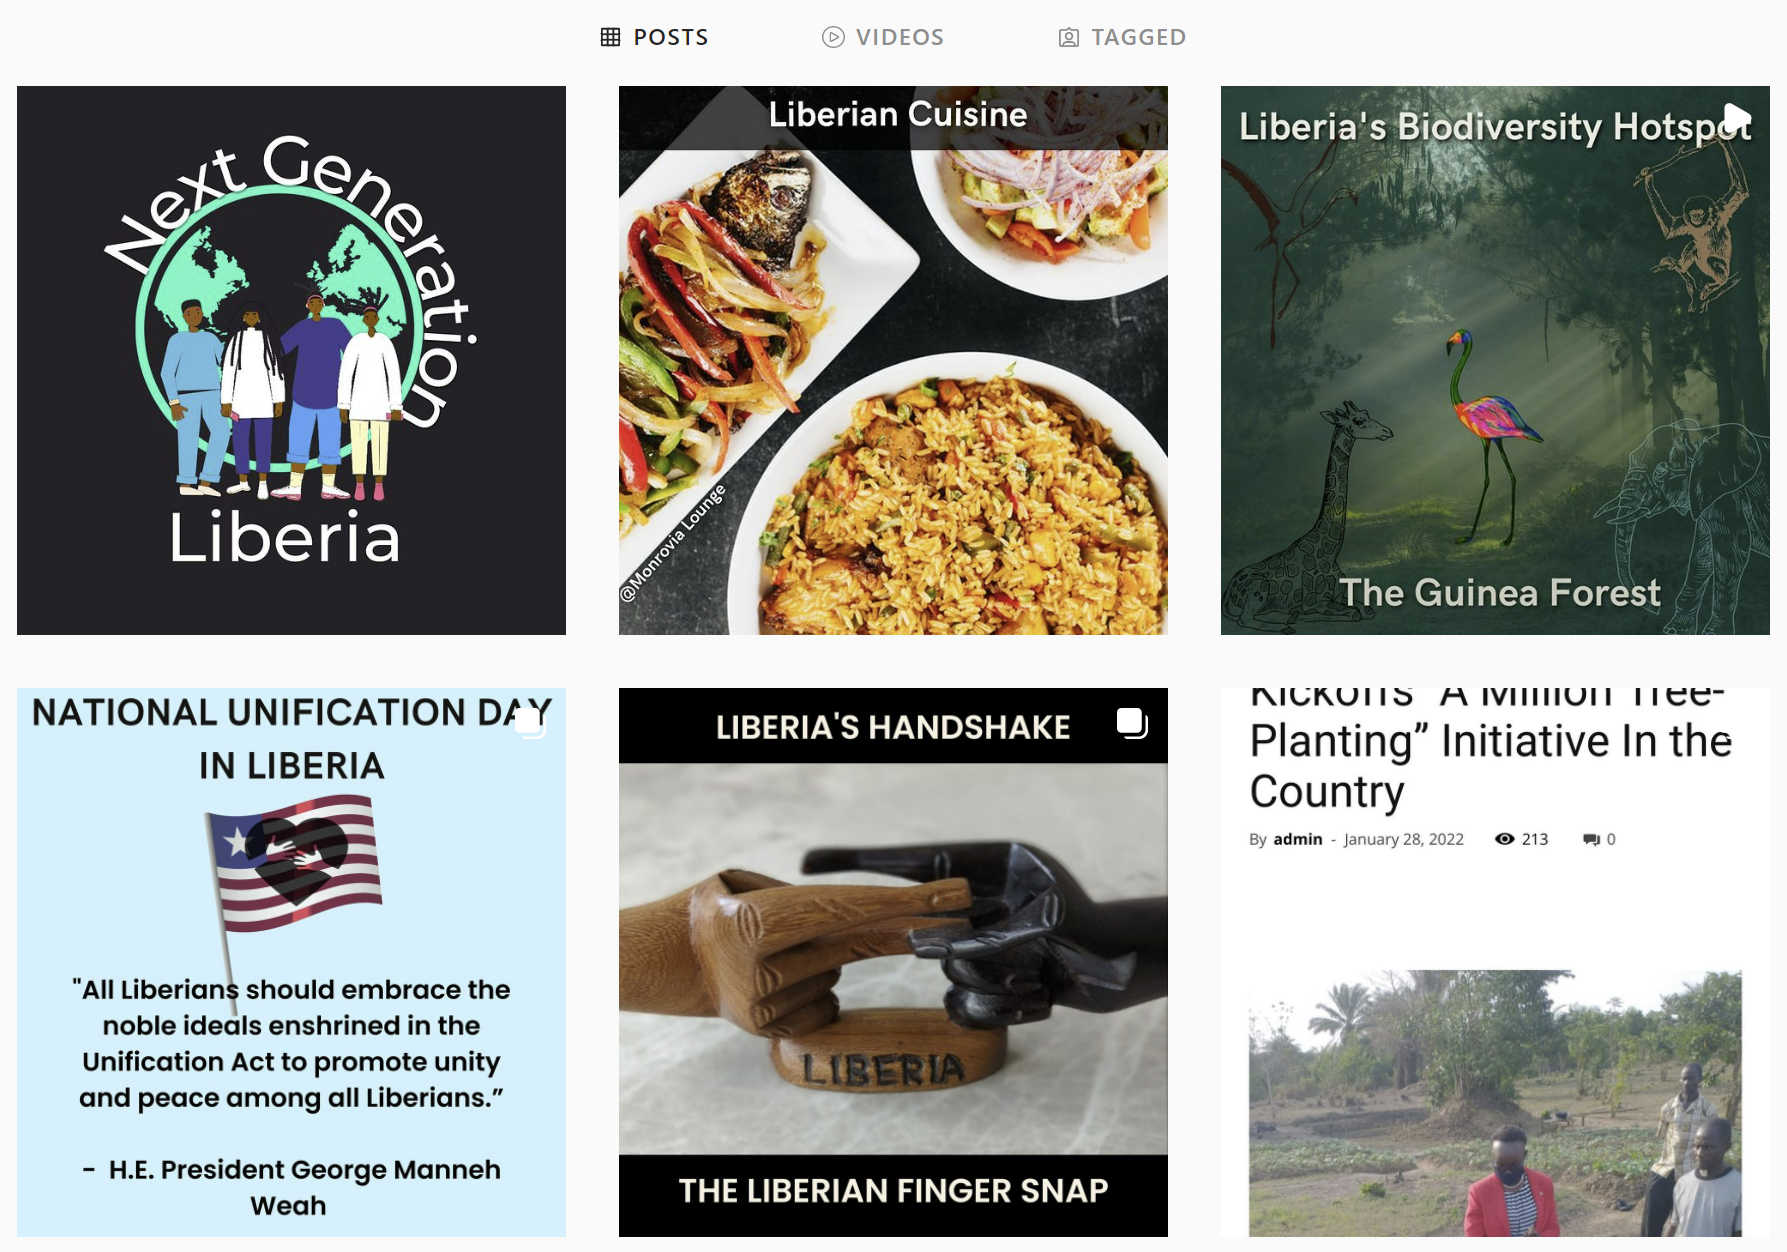Open the Million Tree-Planting Initiative post

[x=1495, y=962]
